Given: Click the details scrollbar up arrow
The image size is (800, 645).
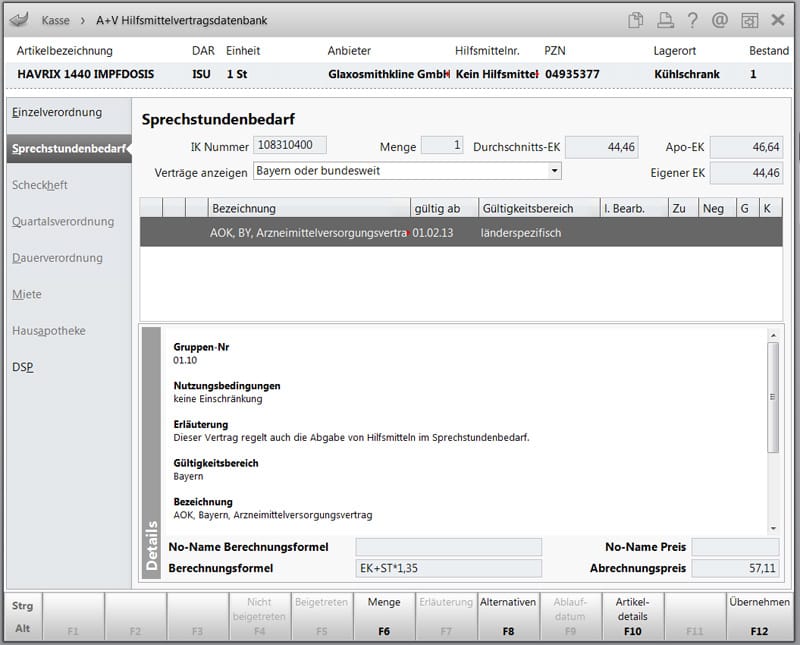Looking at the screenshot, I should pyautogui.click(x=773, y=335).
